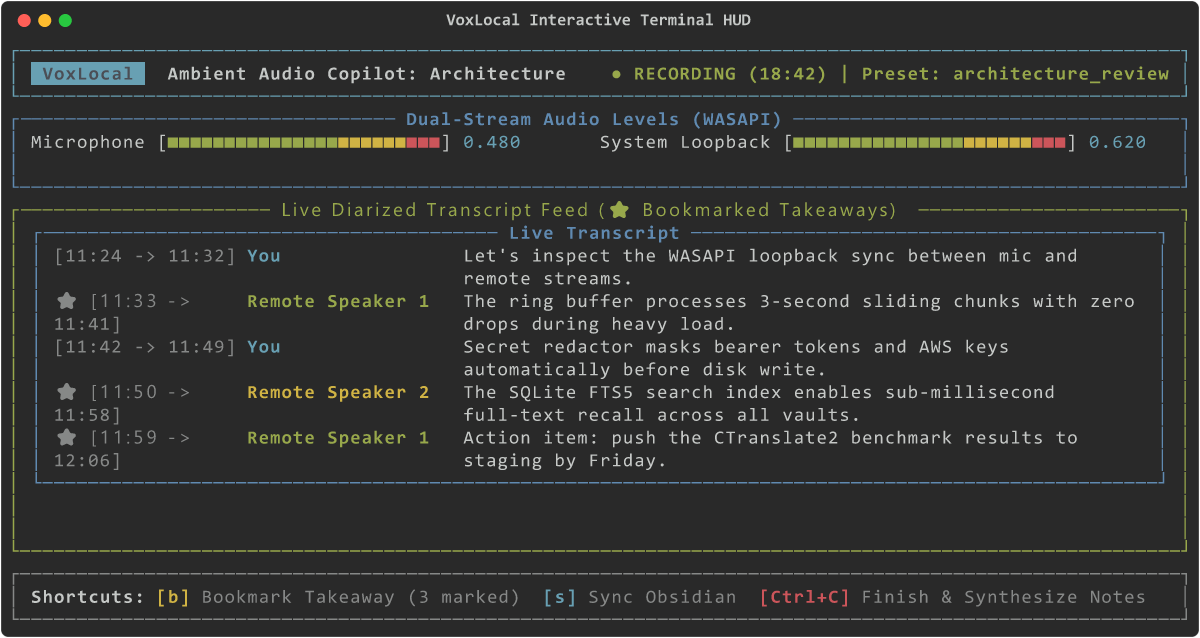Click the Microphone level value 0.480
1200x638 pixels.
[492, 142]
